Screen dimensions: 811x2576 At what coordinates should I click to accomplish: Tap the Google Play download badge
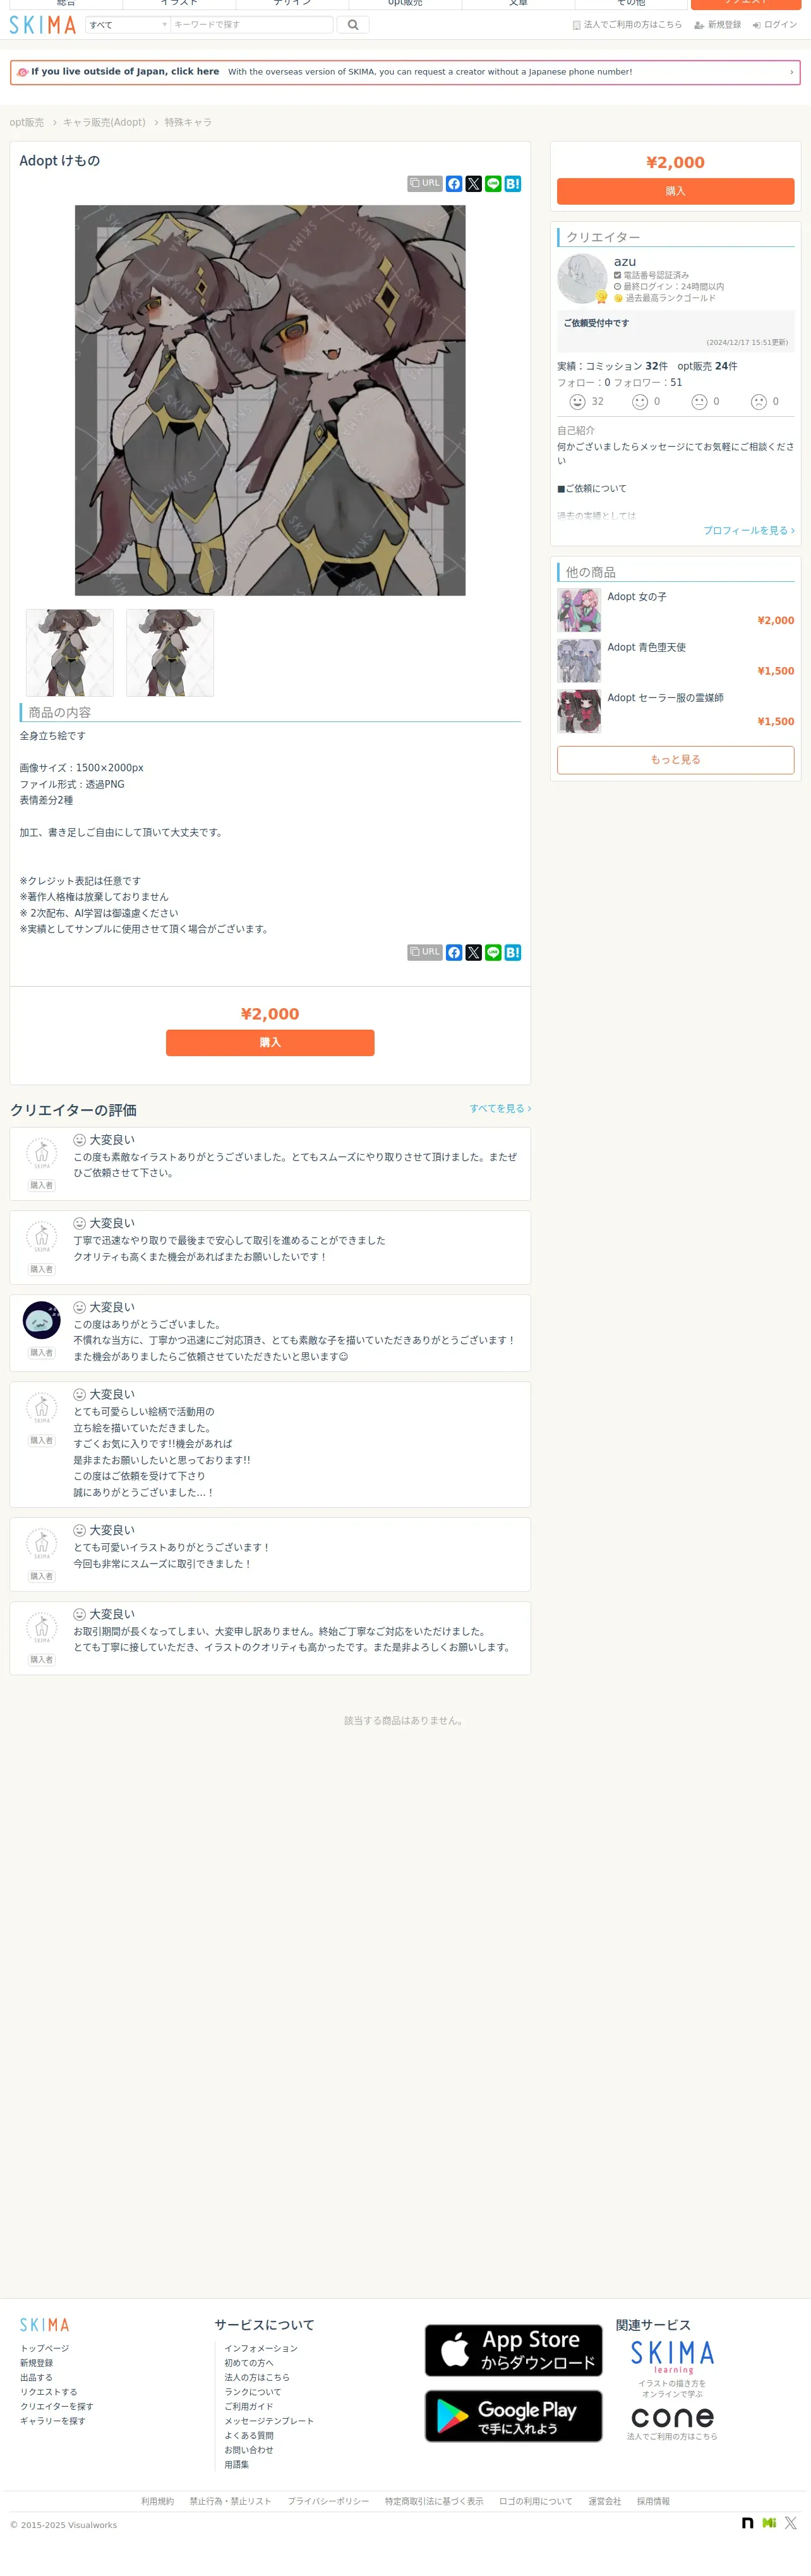coord(514,2416)
